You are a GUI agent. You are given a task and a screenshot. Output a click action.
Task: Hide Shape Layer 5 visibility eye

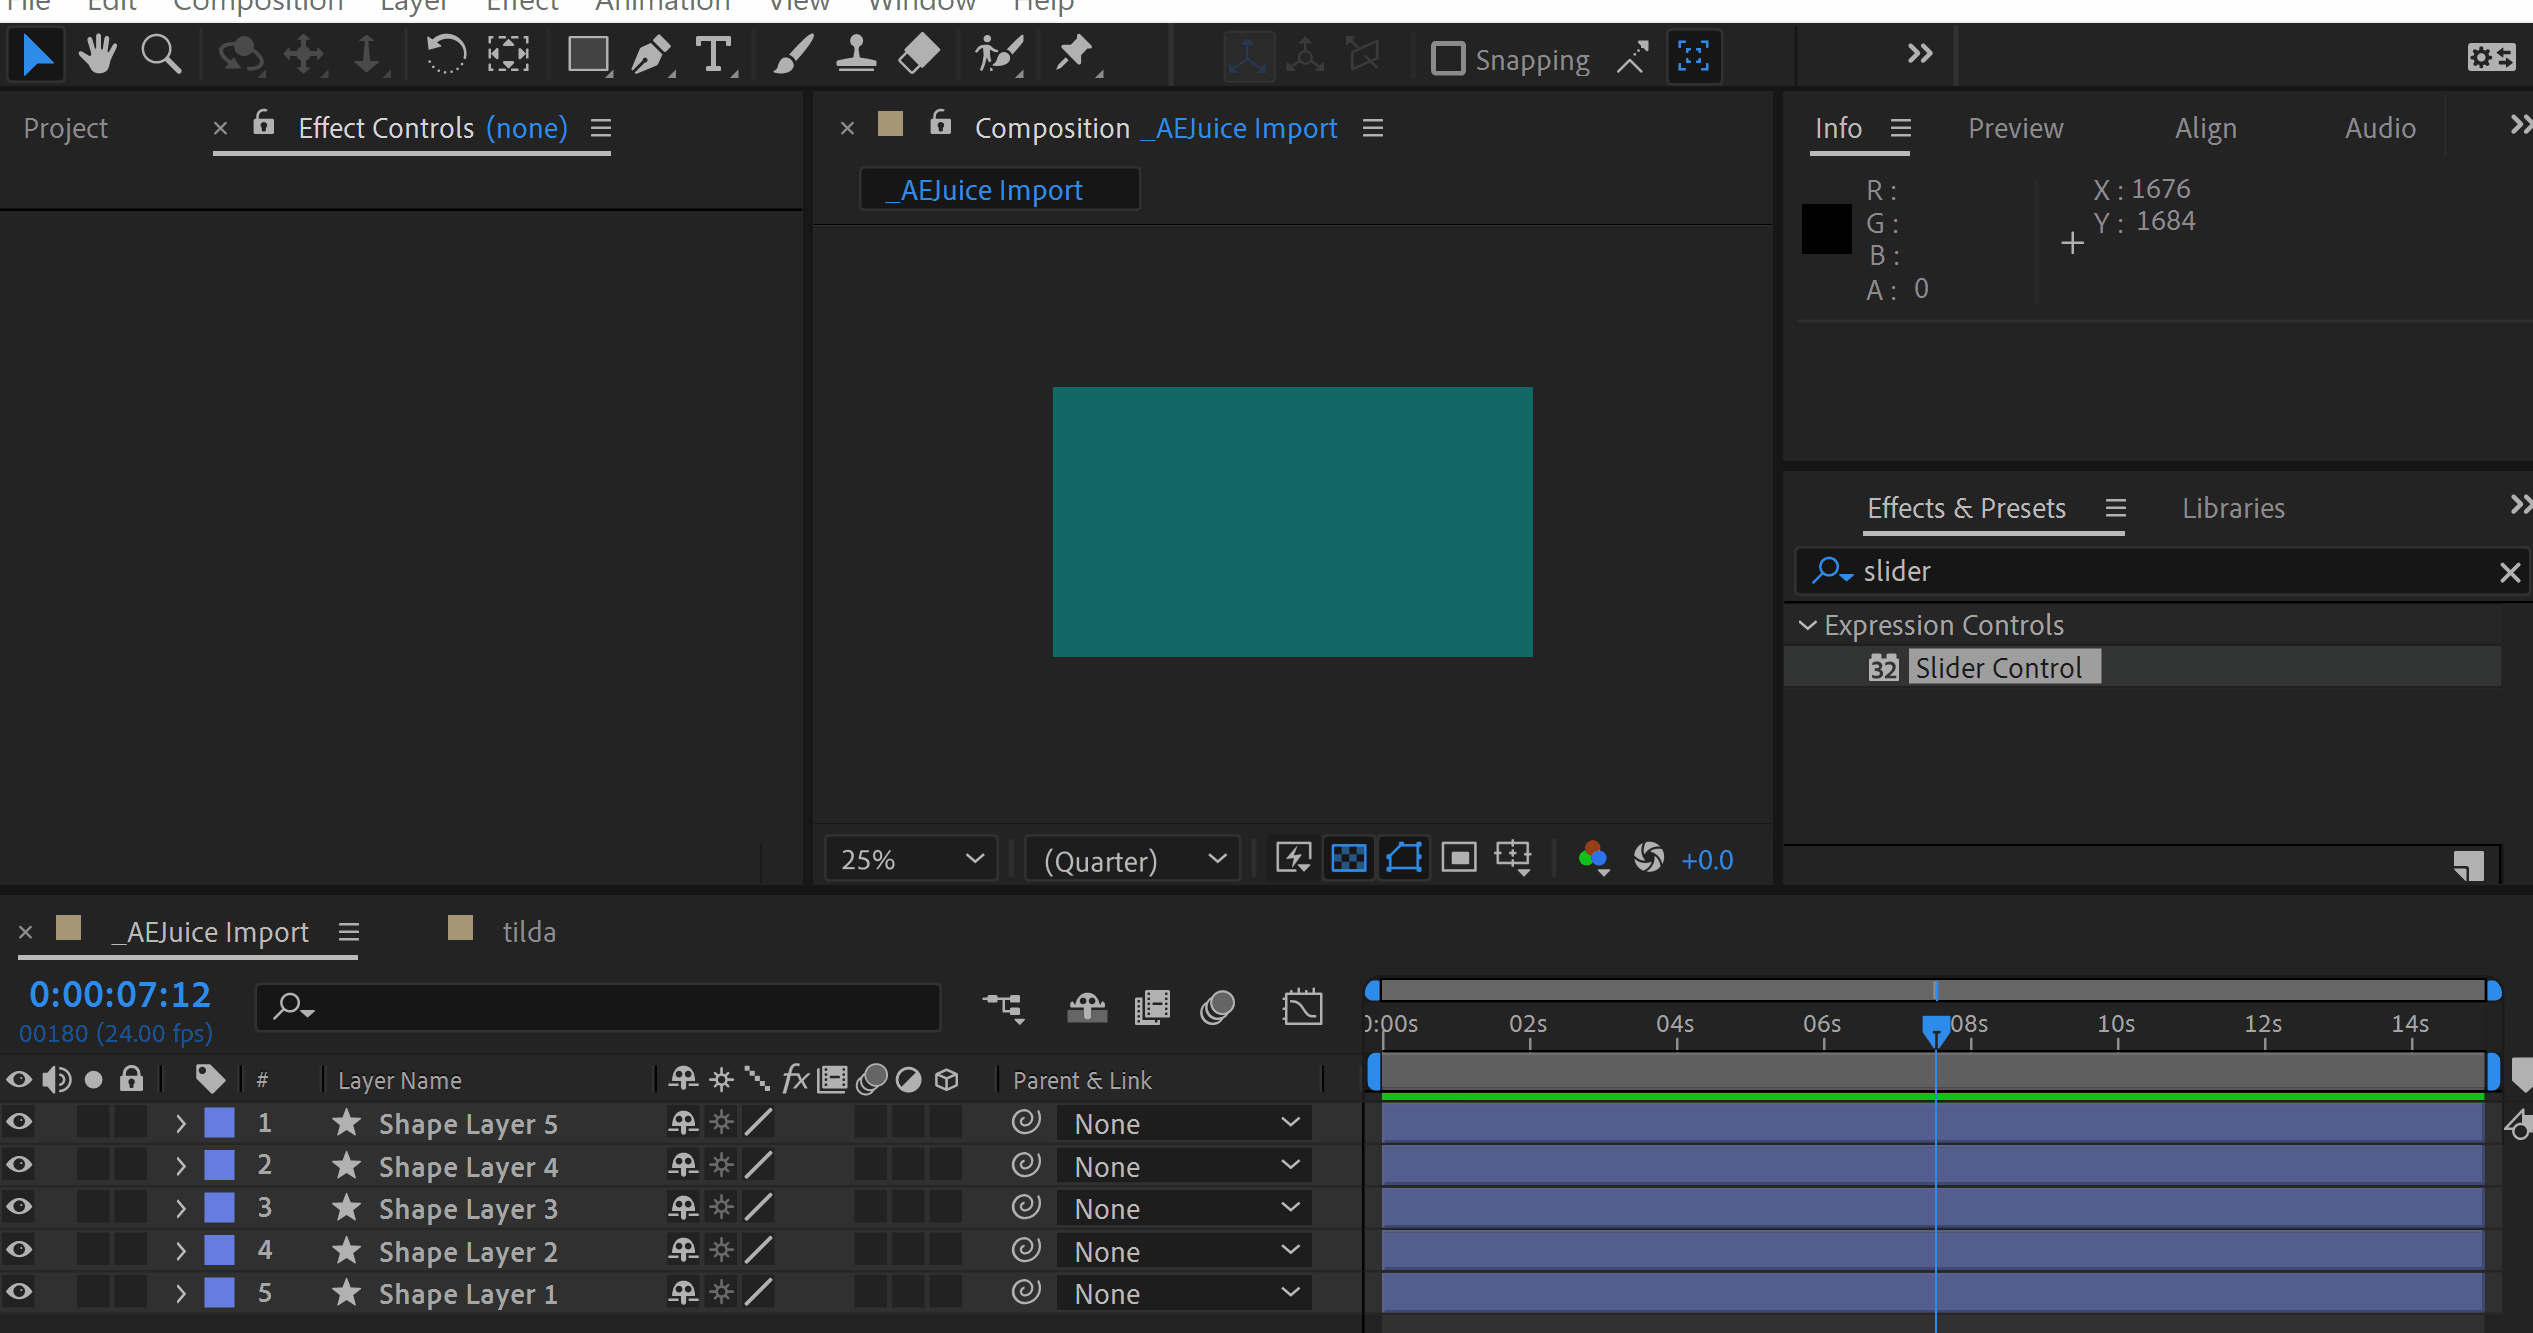click(19, 1123)
